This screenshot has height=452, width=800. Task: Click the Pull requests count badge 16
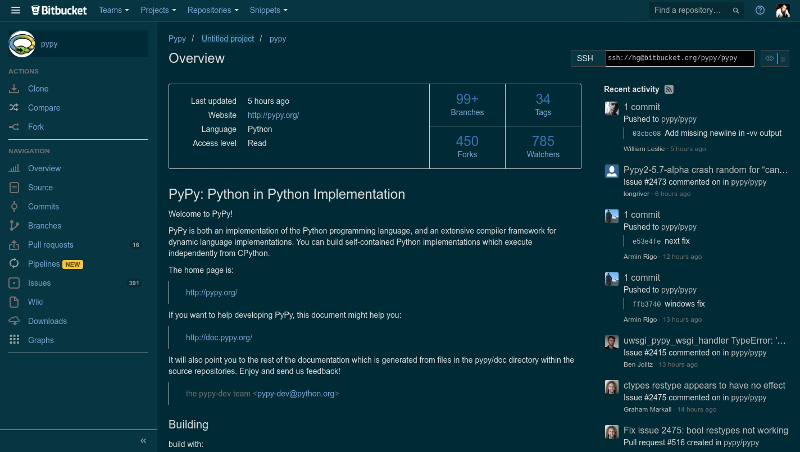[136, 245]
